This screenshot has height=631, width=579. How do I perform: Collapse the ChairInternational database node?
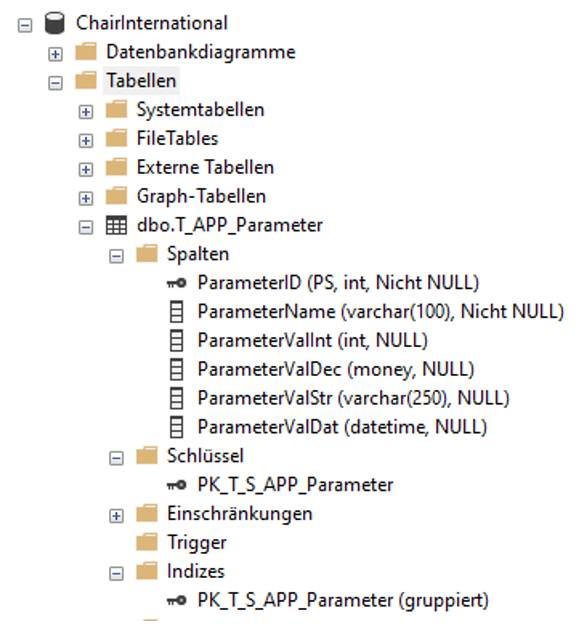point(25,26)
